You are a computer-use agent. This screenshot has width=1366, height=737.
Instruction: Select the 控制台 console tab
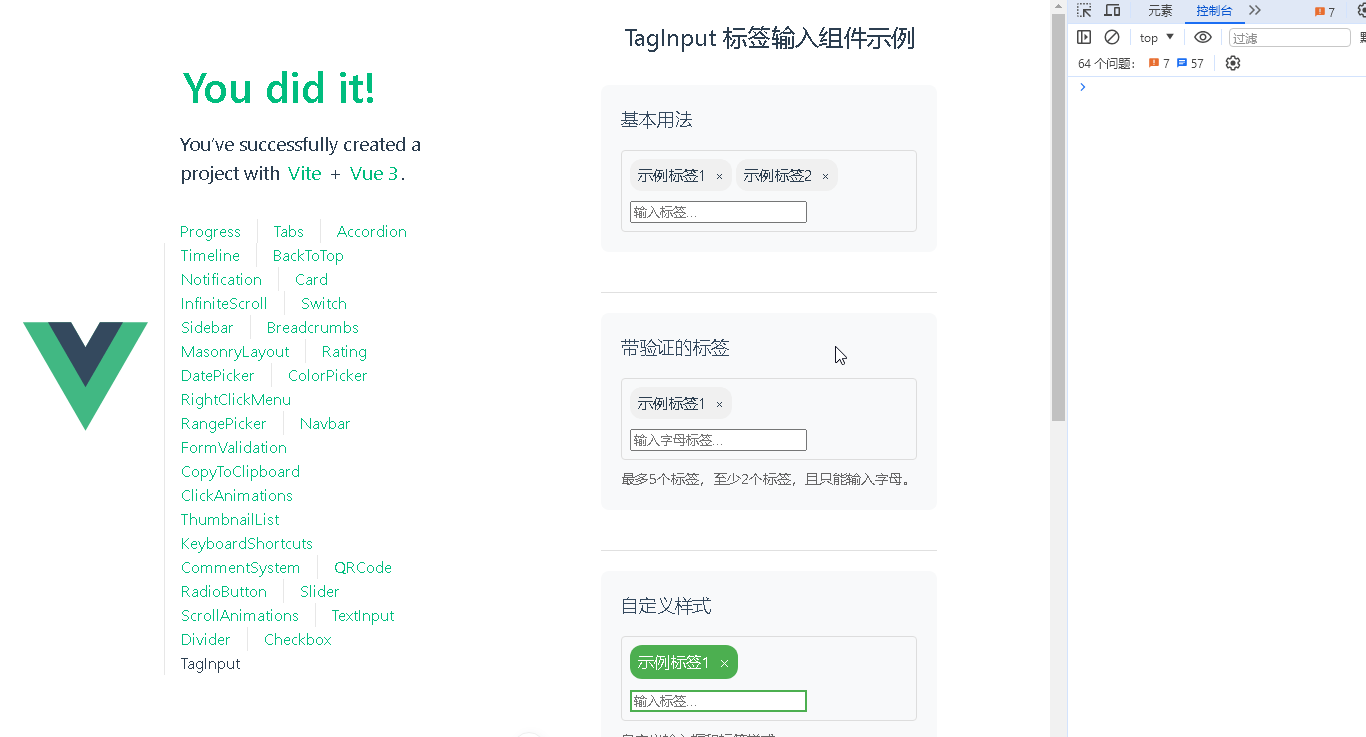coord(1214,11)
